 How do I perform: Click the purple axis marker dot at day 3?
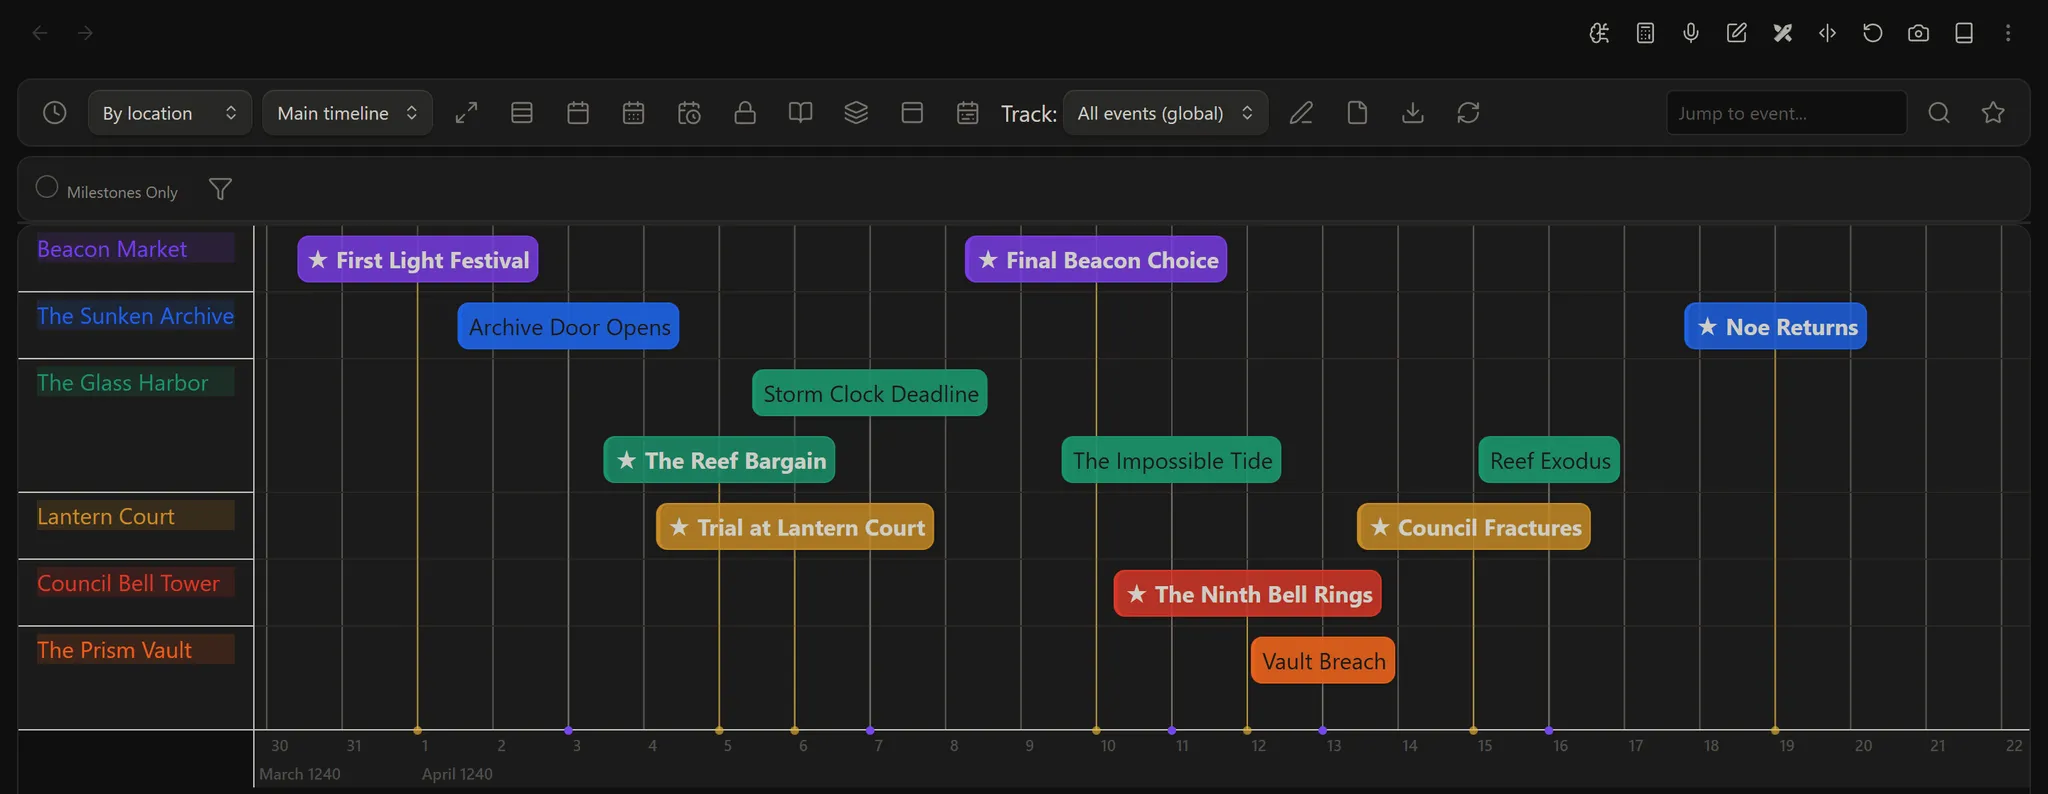pos(569,730)
